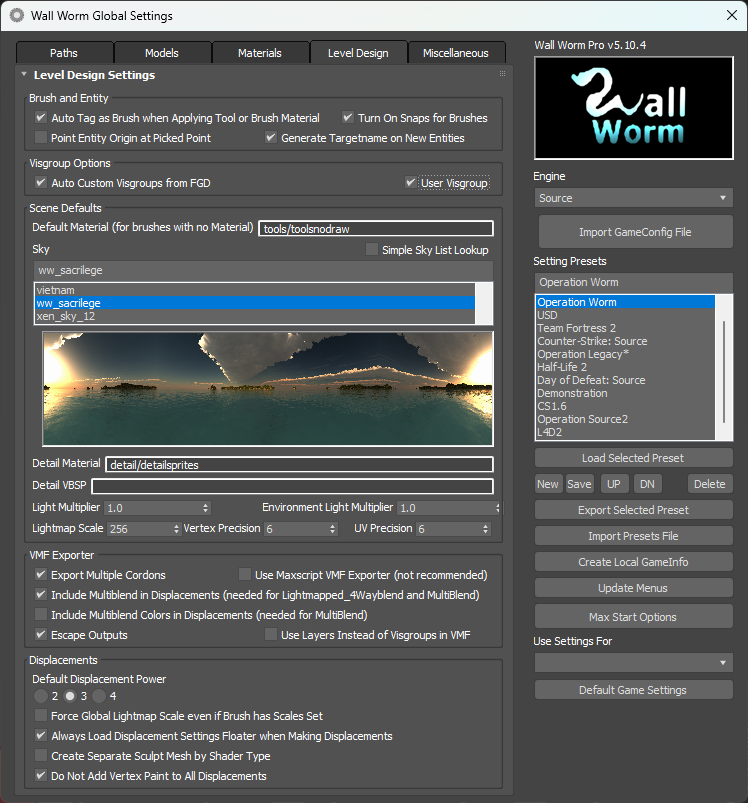748x803 pixels.
Task: Click the UV Precision spinner arrows
Action: (485, 529)
